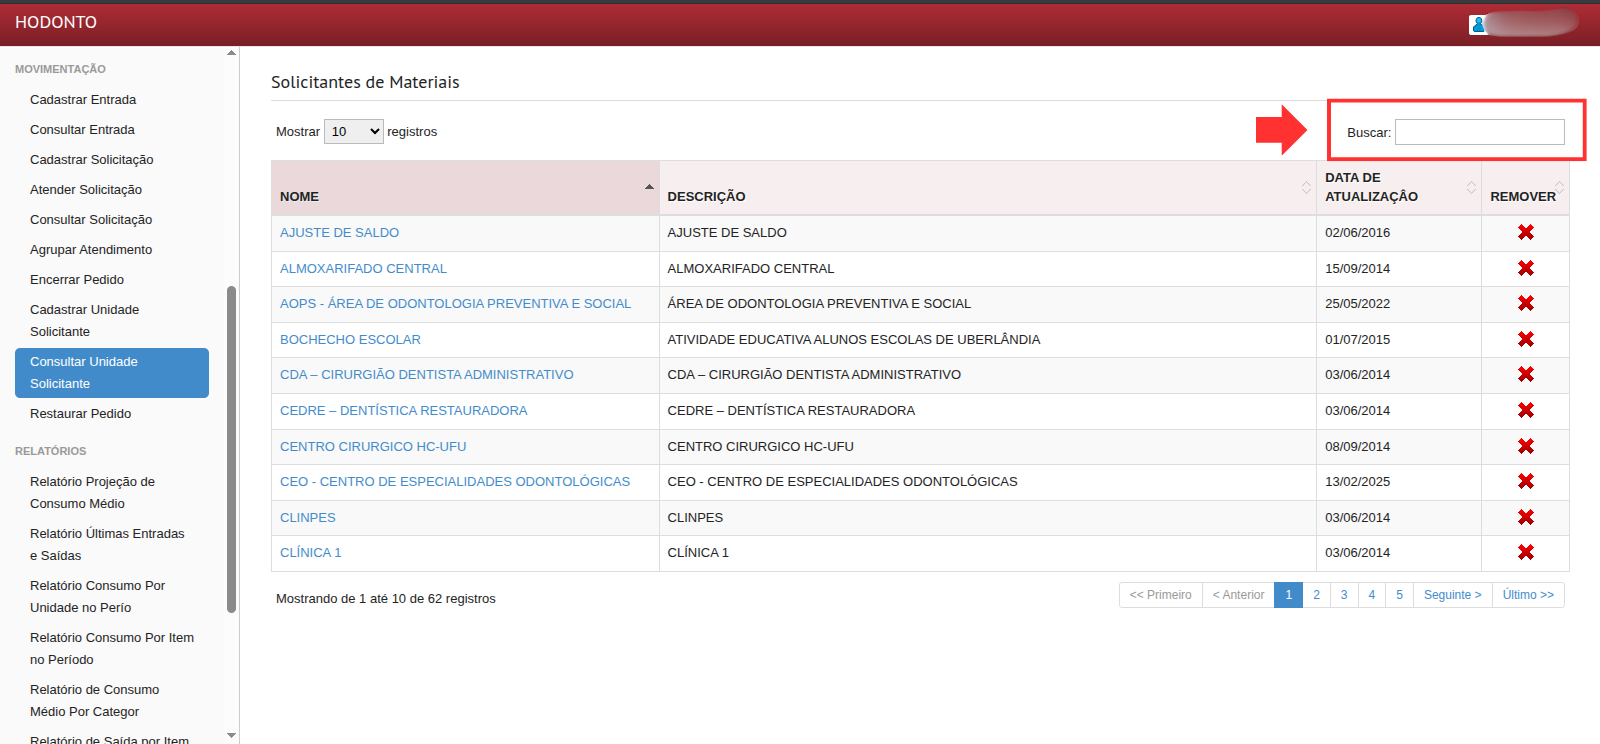
Task: Jump to page 3 of results
Action: click(1344, 595)
